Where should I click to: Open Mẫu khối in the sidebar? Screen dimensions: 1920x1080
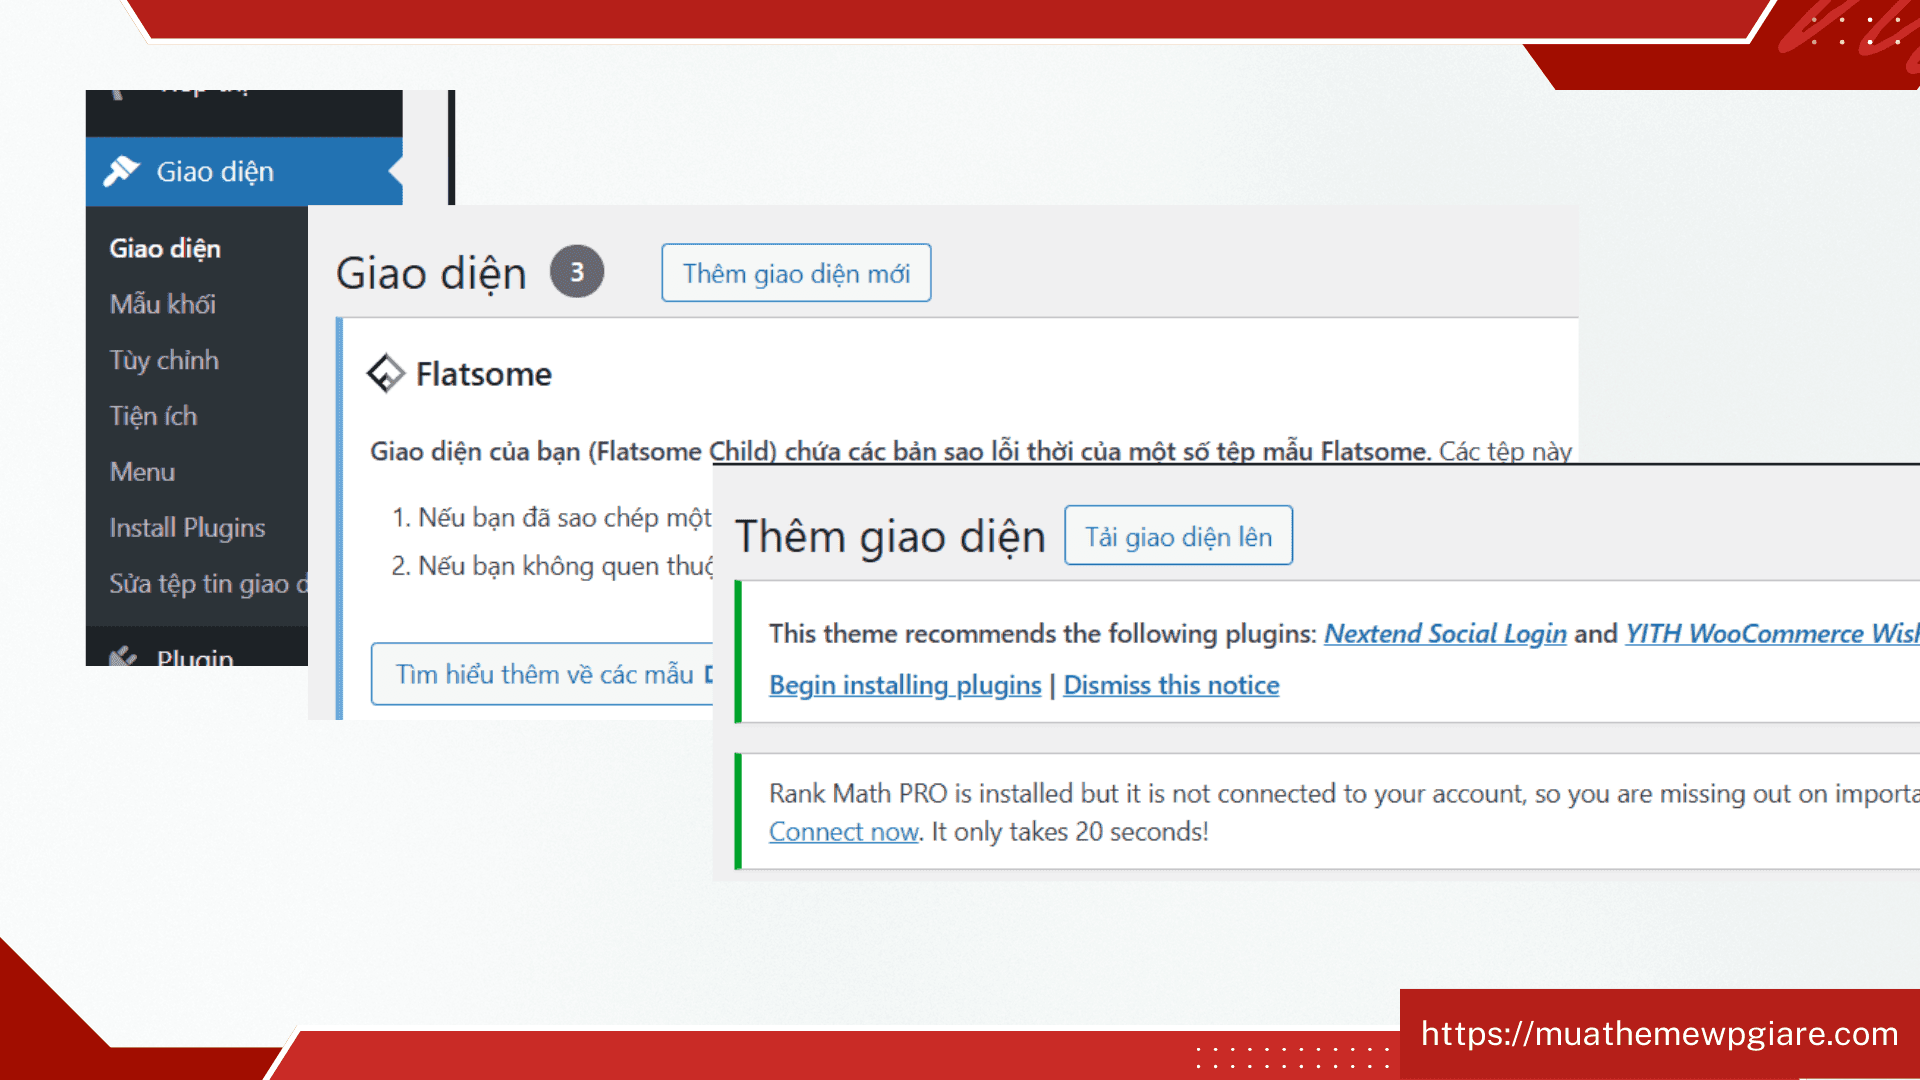point(163,304)
